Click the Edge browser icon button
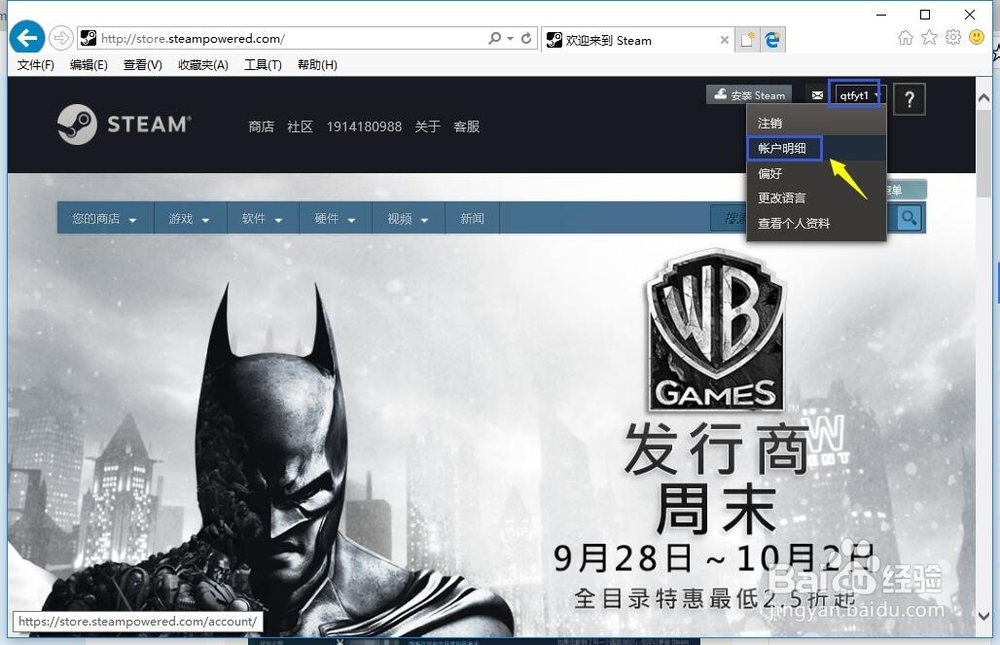1000x645 pixels. pyautogui.click(x=772, y=40)
